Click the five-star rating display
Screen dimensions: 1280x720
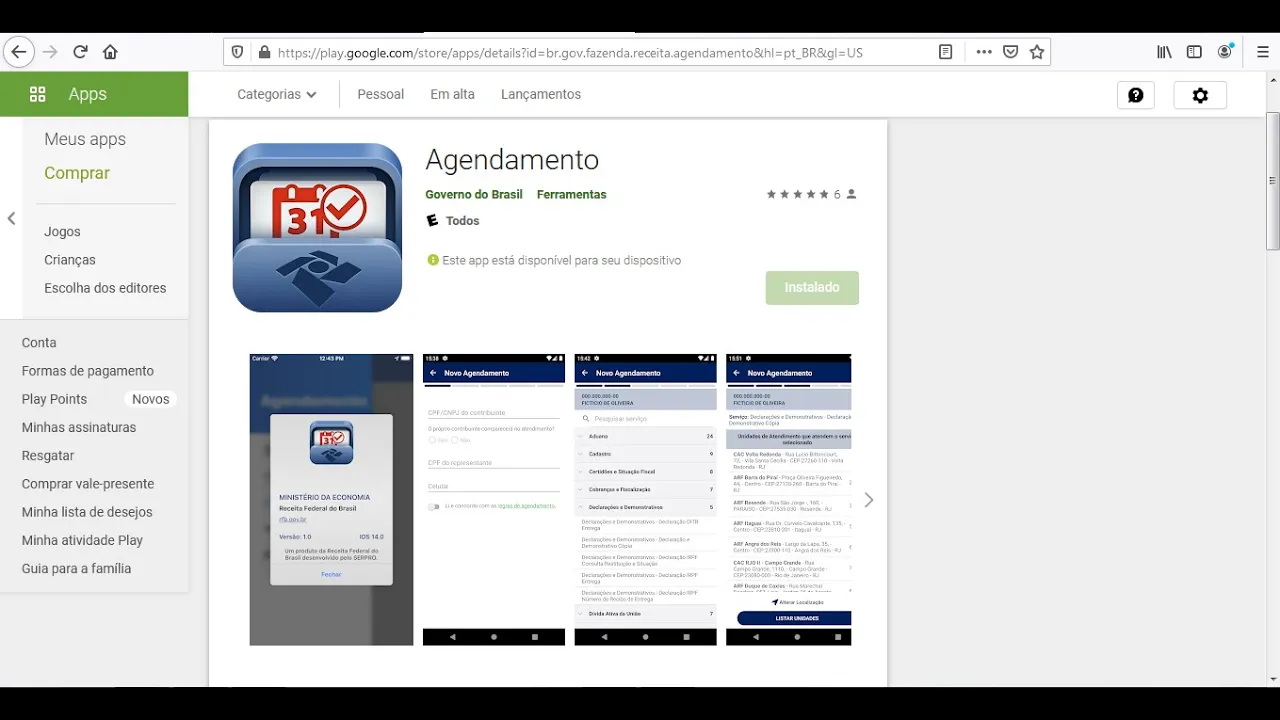(797, 194)
